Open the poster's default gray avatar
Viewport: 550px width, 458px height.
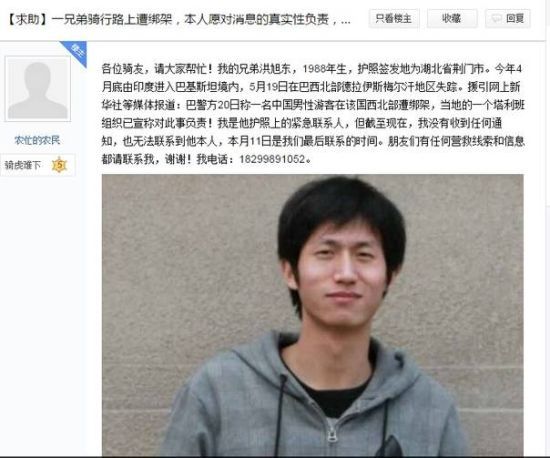click(x=38, y=89)
